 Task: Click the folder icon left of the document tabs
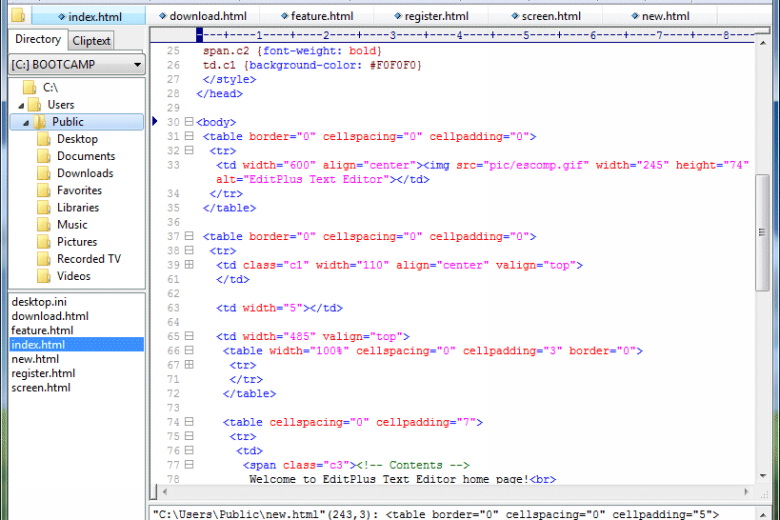[18, 15]
